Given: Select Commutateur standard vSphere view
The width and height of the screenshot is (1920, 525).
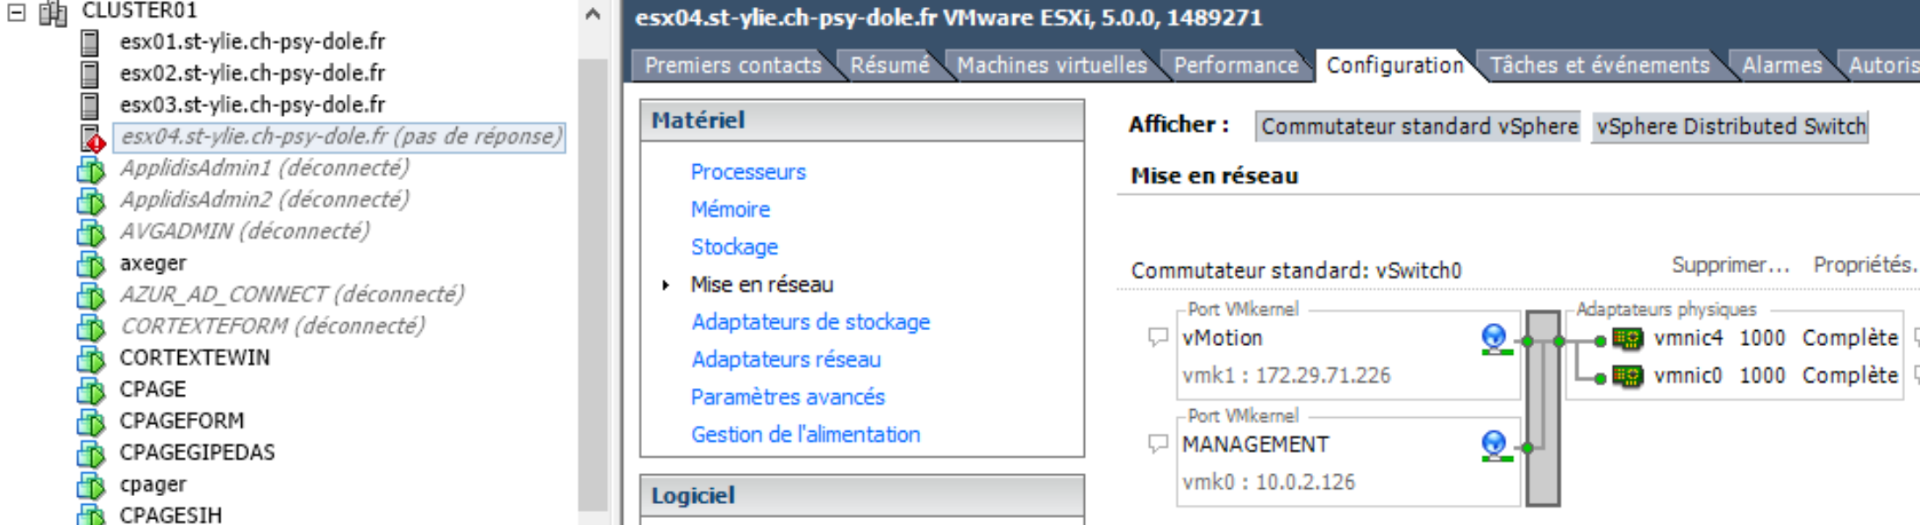Looking at the screenshot, I should 1419,127.
